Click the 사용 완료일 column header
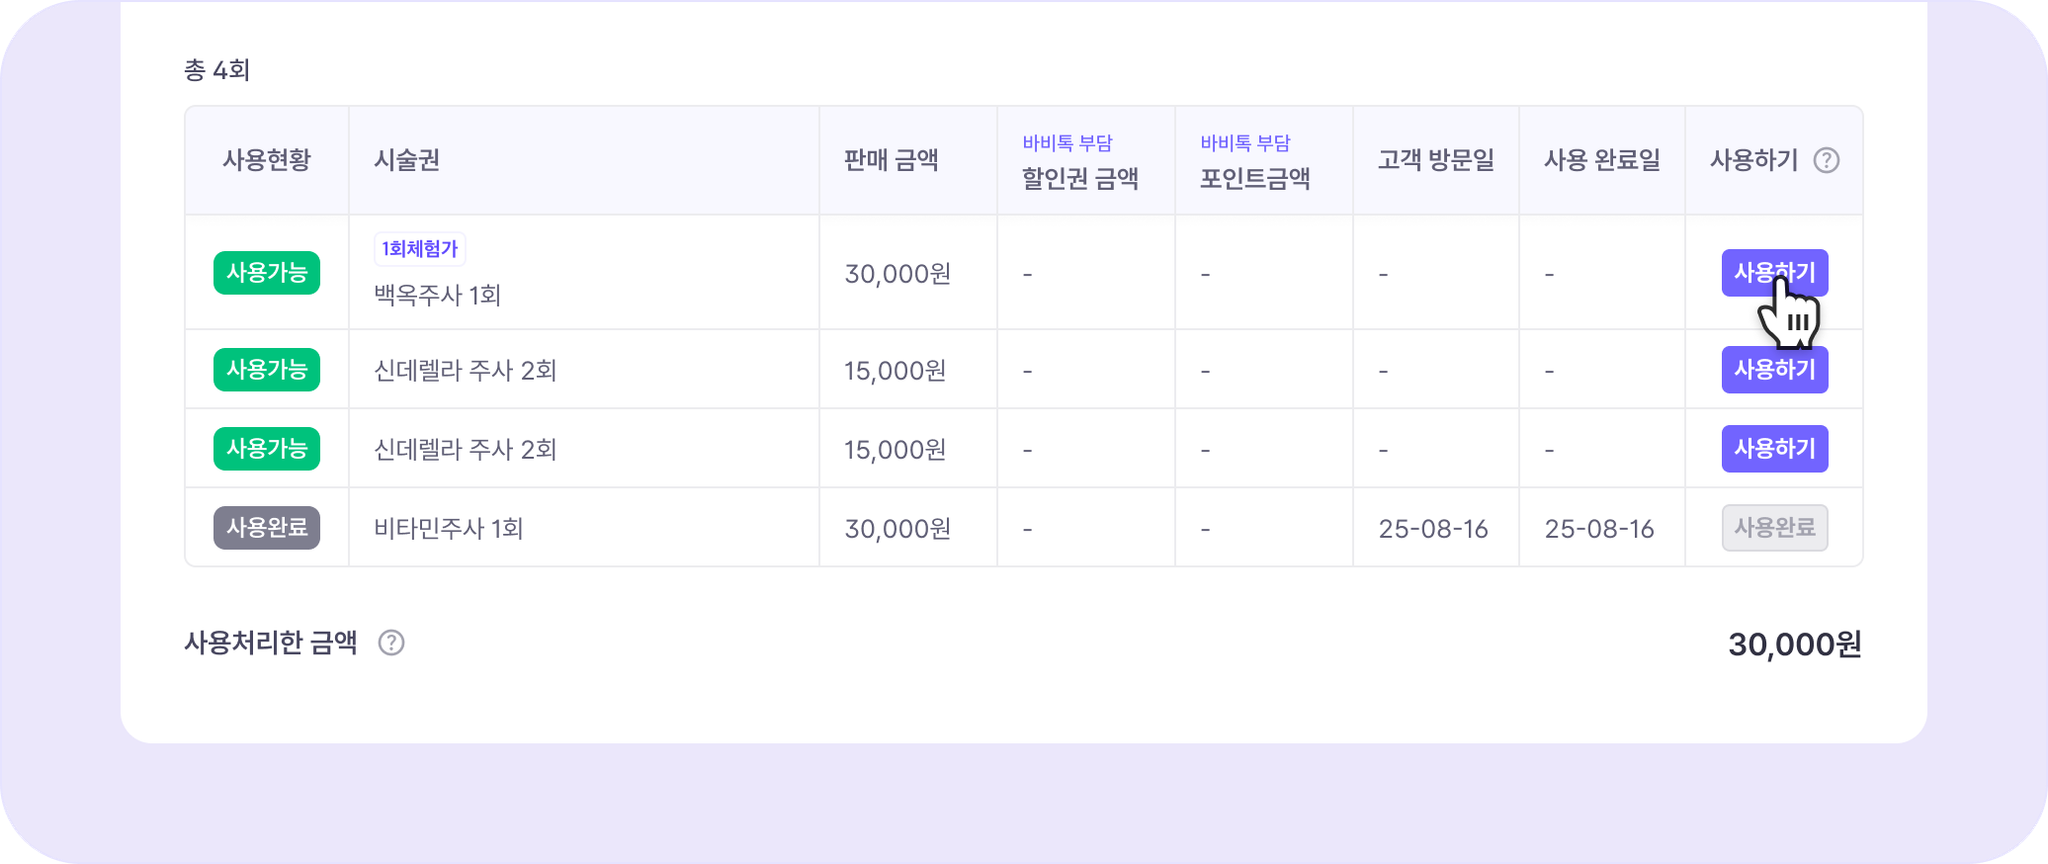Viewport: 2048px width, 864px height. [x=1602, y=160]
